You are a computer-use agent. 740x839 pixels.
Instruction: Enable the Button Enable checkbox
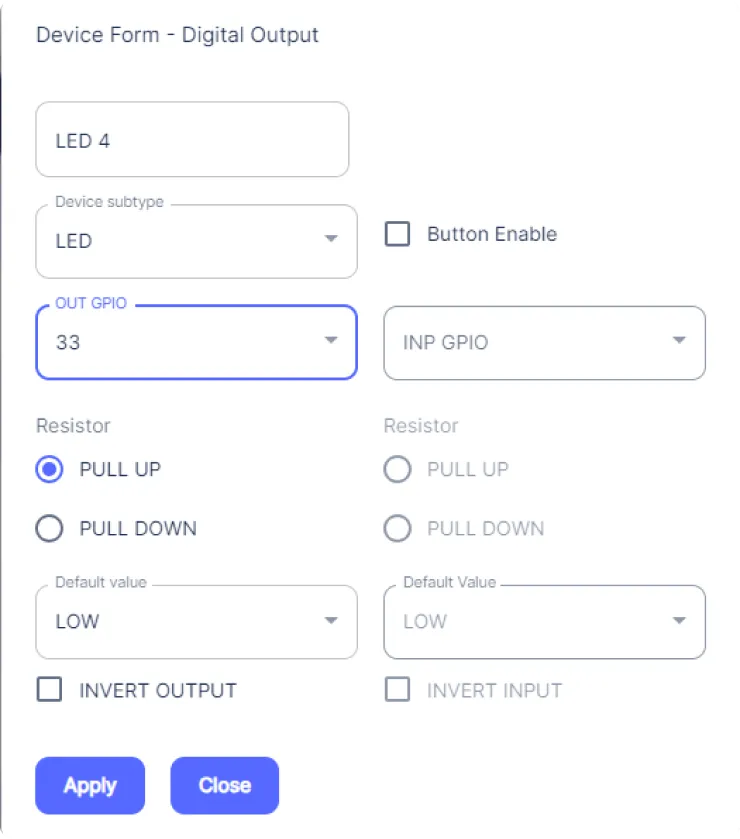tap(397, 234)
